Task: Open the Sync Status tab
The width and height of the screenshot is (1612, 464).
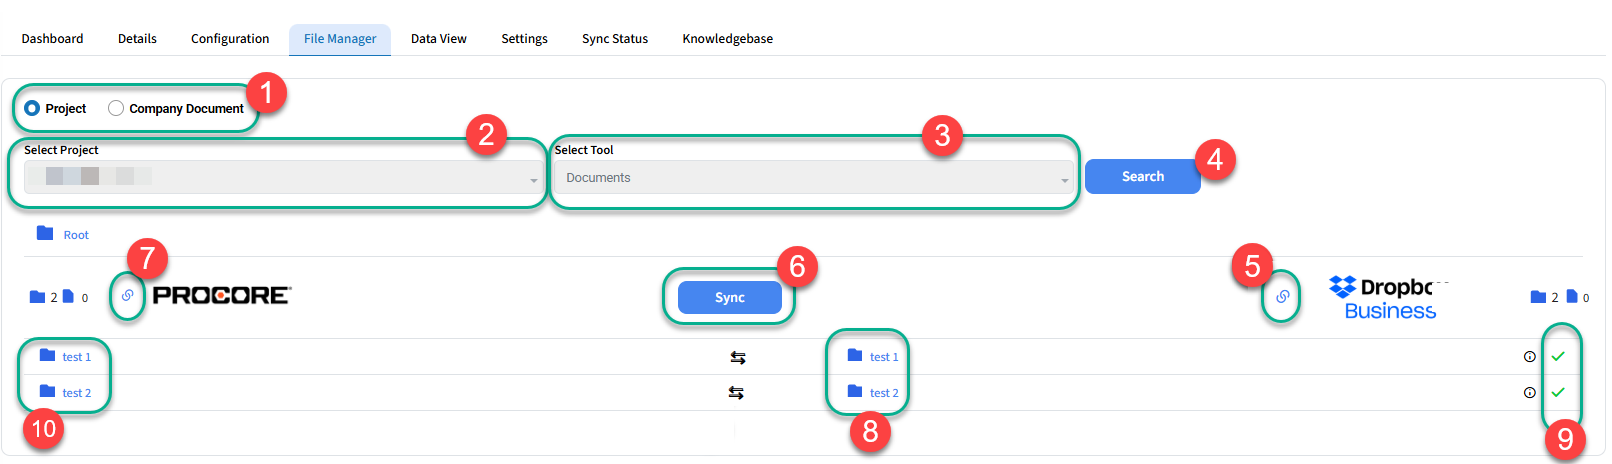Action: pos(614,39)
